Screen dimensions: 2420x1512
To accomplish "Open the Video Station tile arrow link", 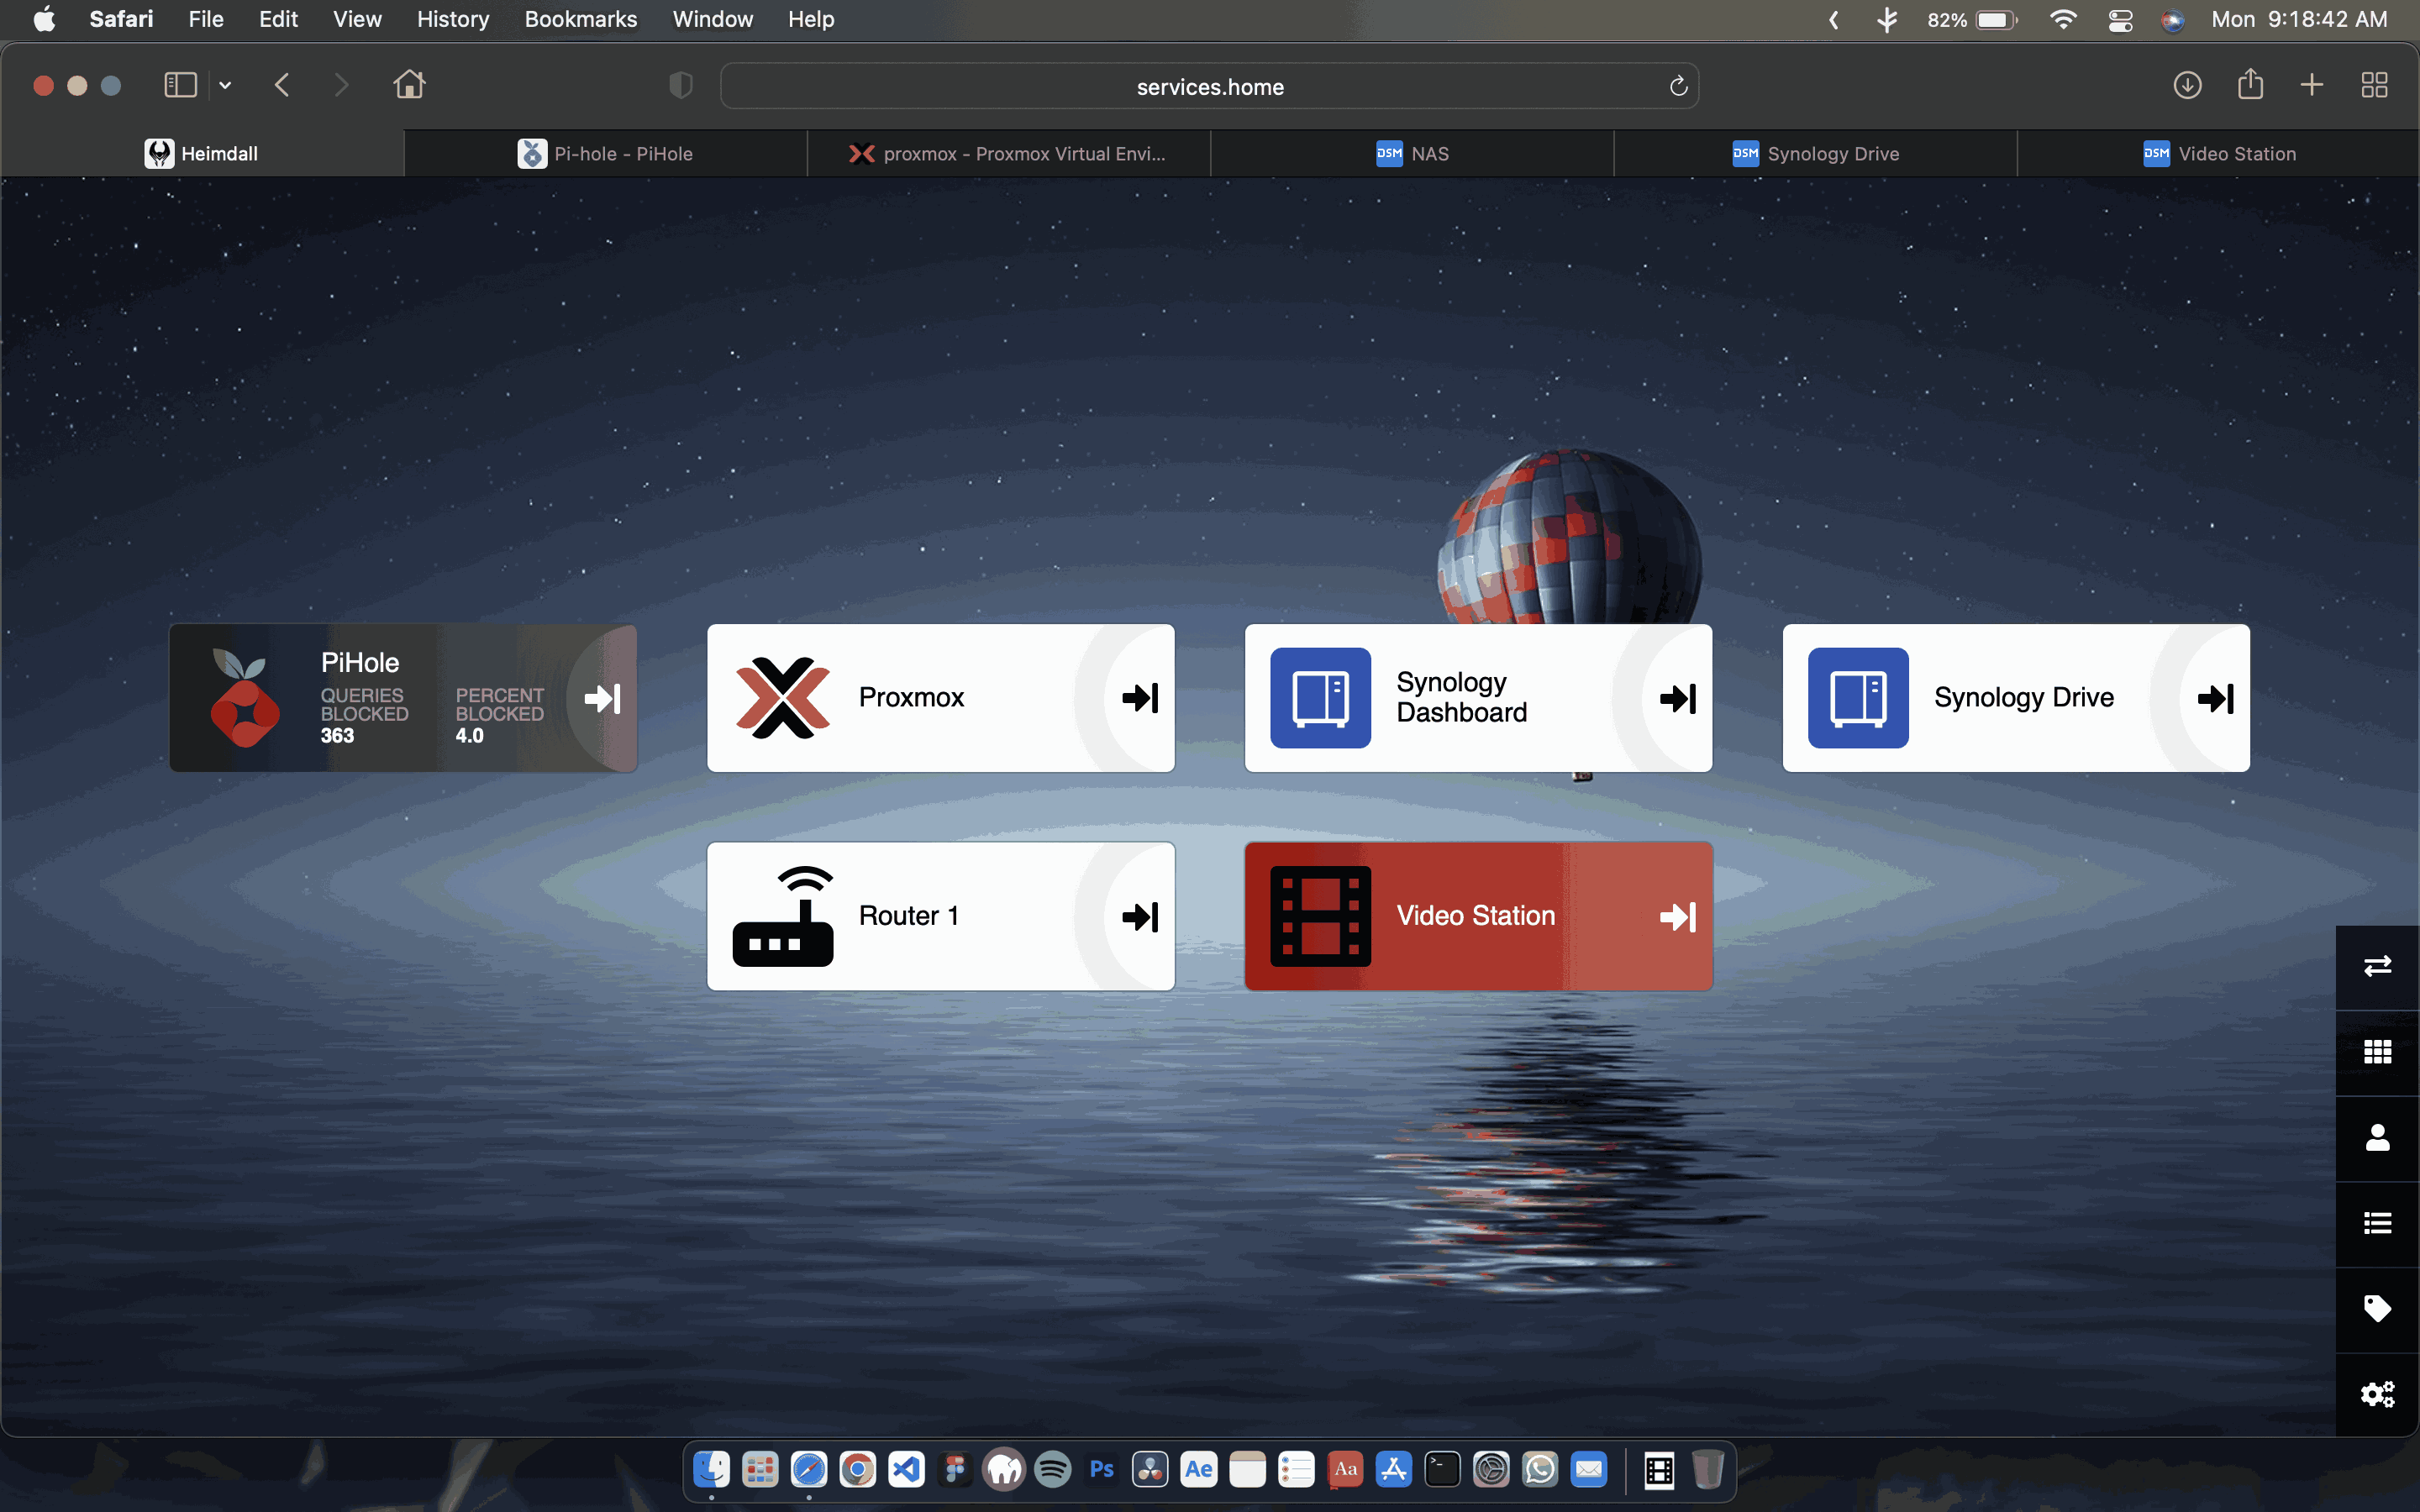I will point(1678,916).
